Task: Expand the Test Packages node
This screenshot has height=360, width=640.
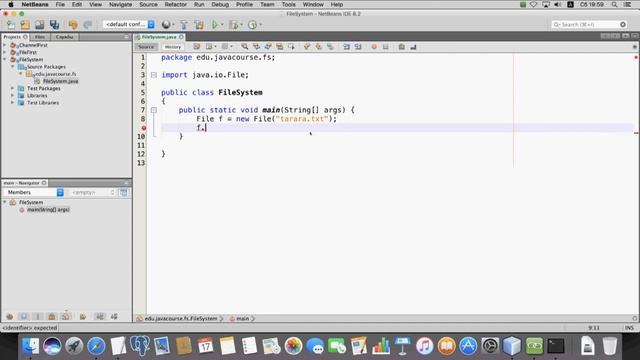Action: (x=13, y=88)
